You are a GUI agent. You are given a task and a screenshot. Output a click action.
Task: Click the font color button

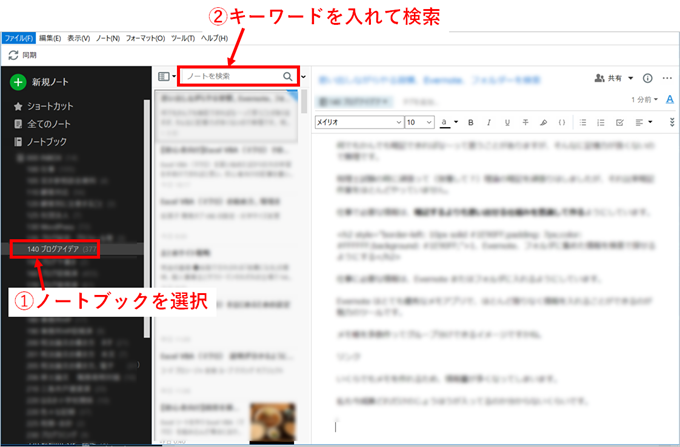coord(444,123)
